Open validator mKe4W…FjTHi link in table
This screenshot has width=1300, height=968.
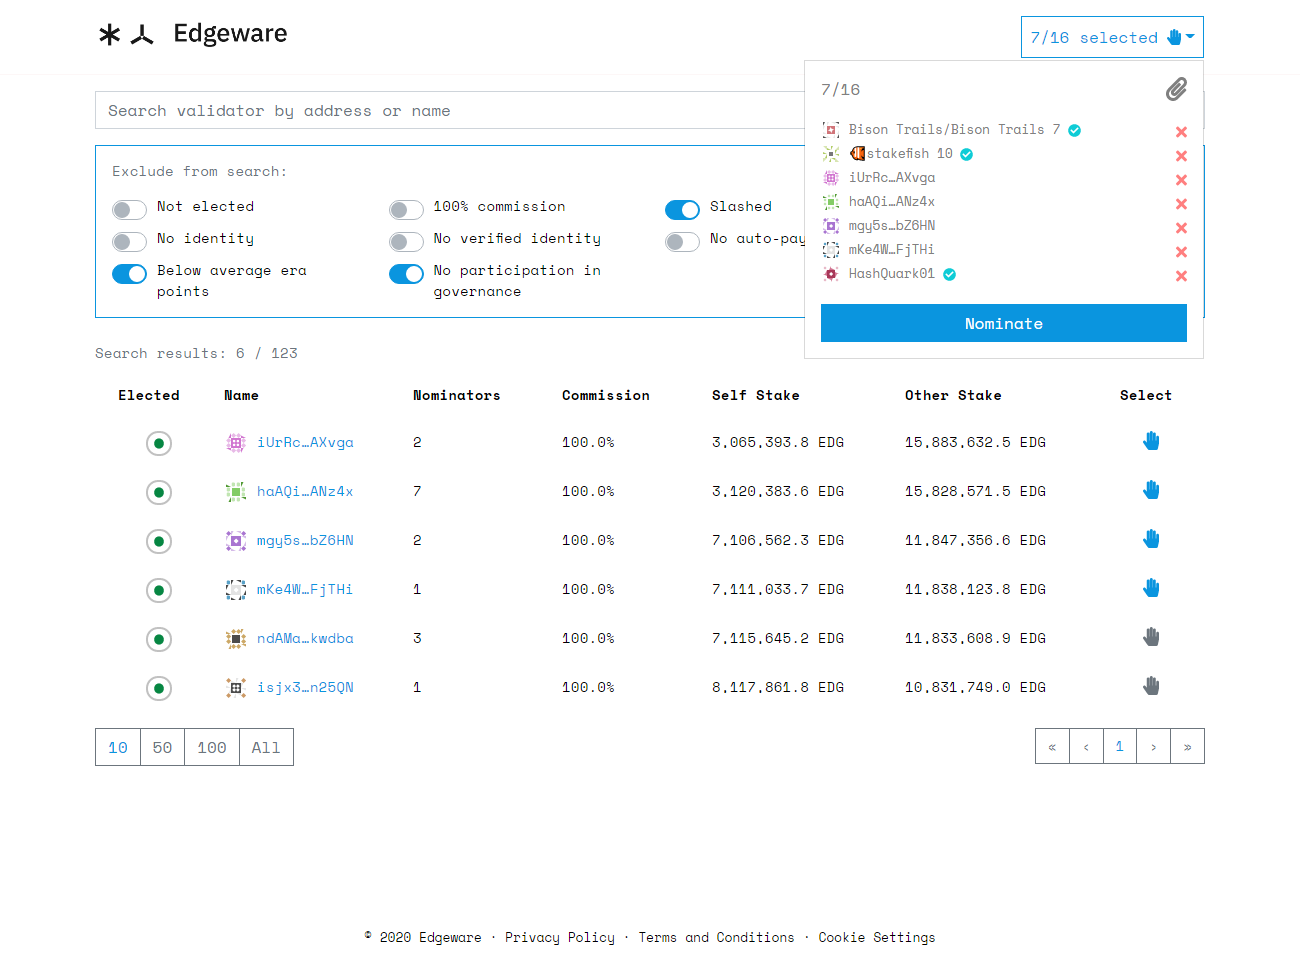coord(305,589)
